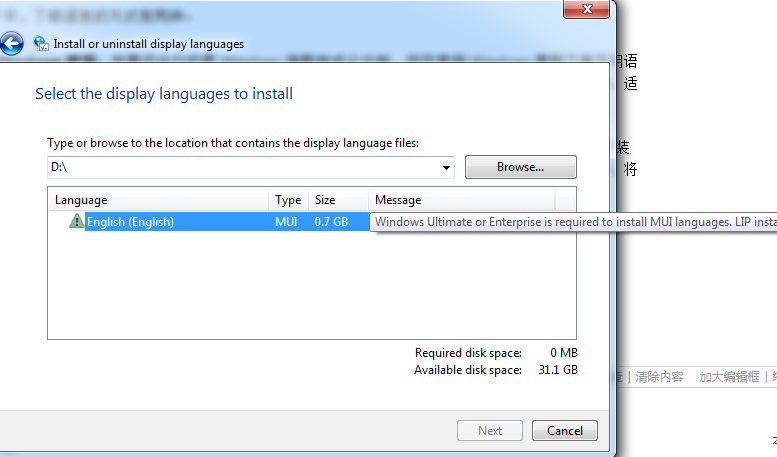Sort by the Size column header
777x457 pixels.
point(338,200)
